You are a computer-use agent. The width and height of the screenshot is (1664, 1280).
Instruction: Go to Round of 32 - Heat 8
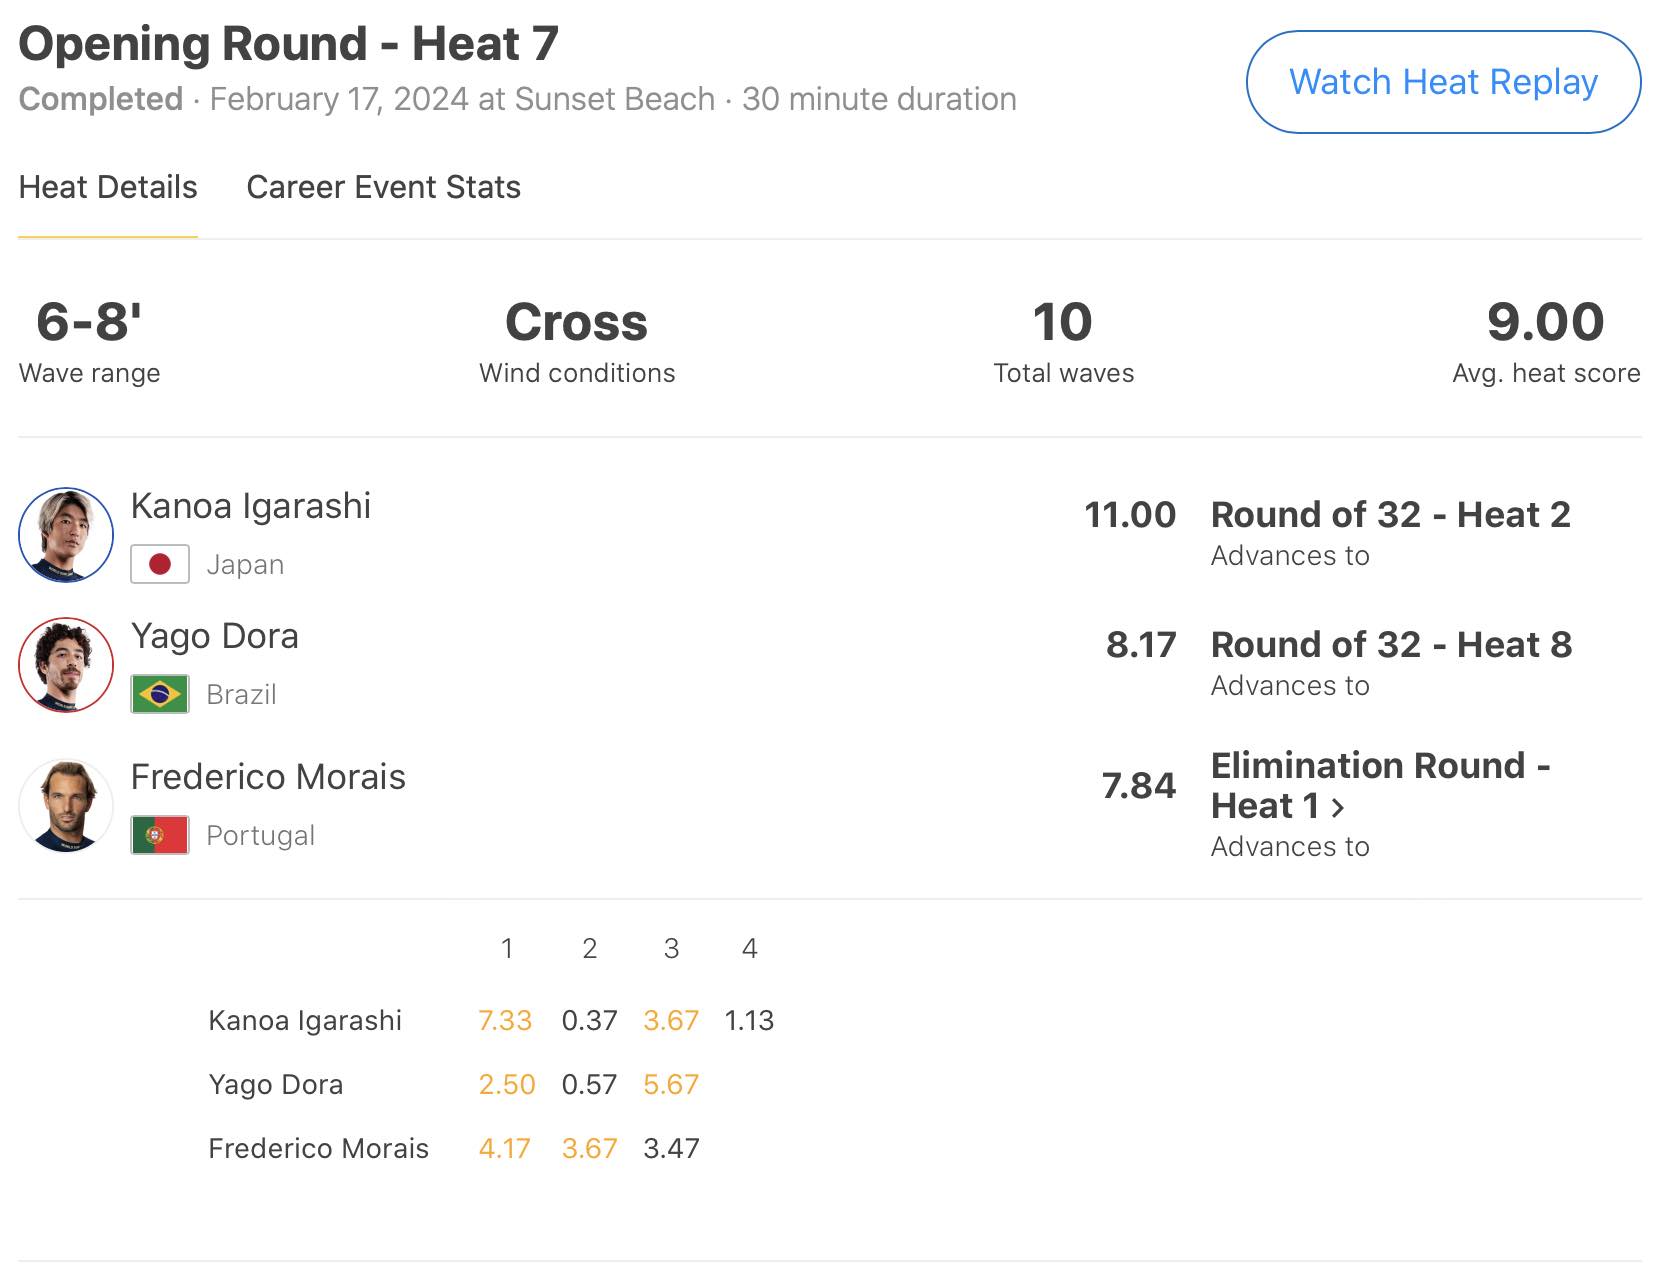pos(1391,645)
